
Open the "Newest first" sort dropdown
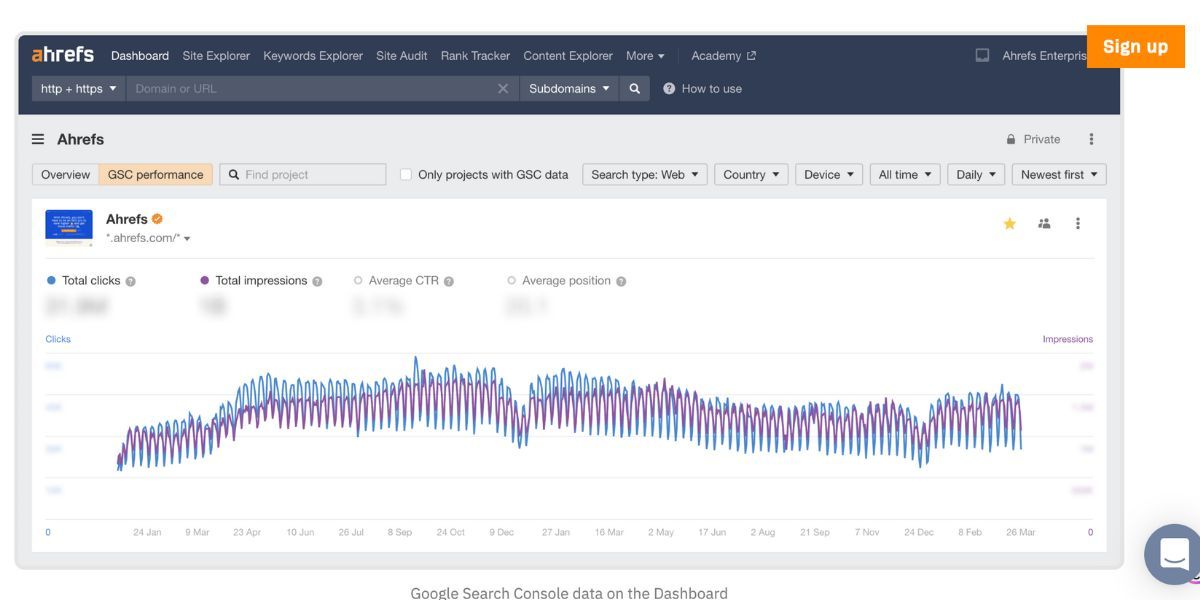pyautogui.click(x=1058, y=173)
